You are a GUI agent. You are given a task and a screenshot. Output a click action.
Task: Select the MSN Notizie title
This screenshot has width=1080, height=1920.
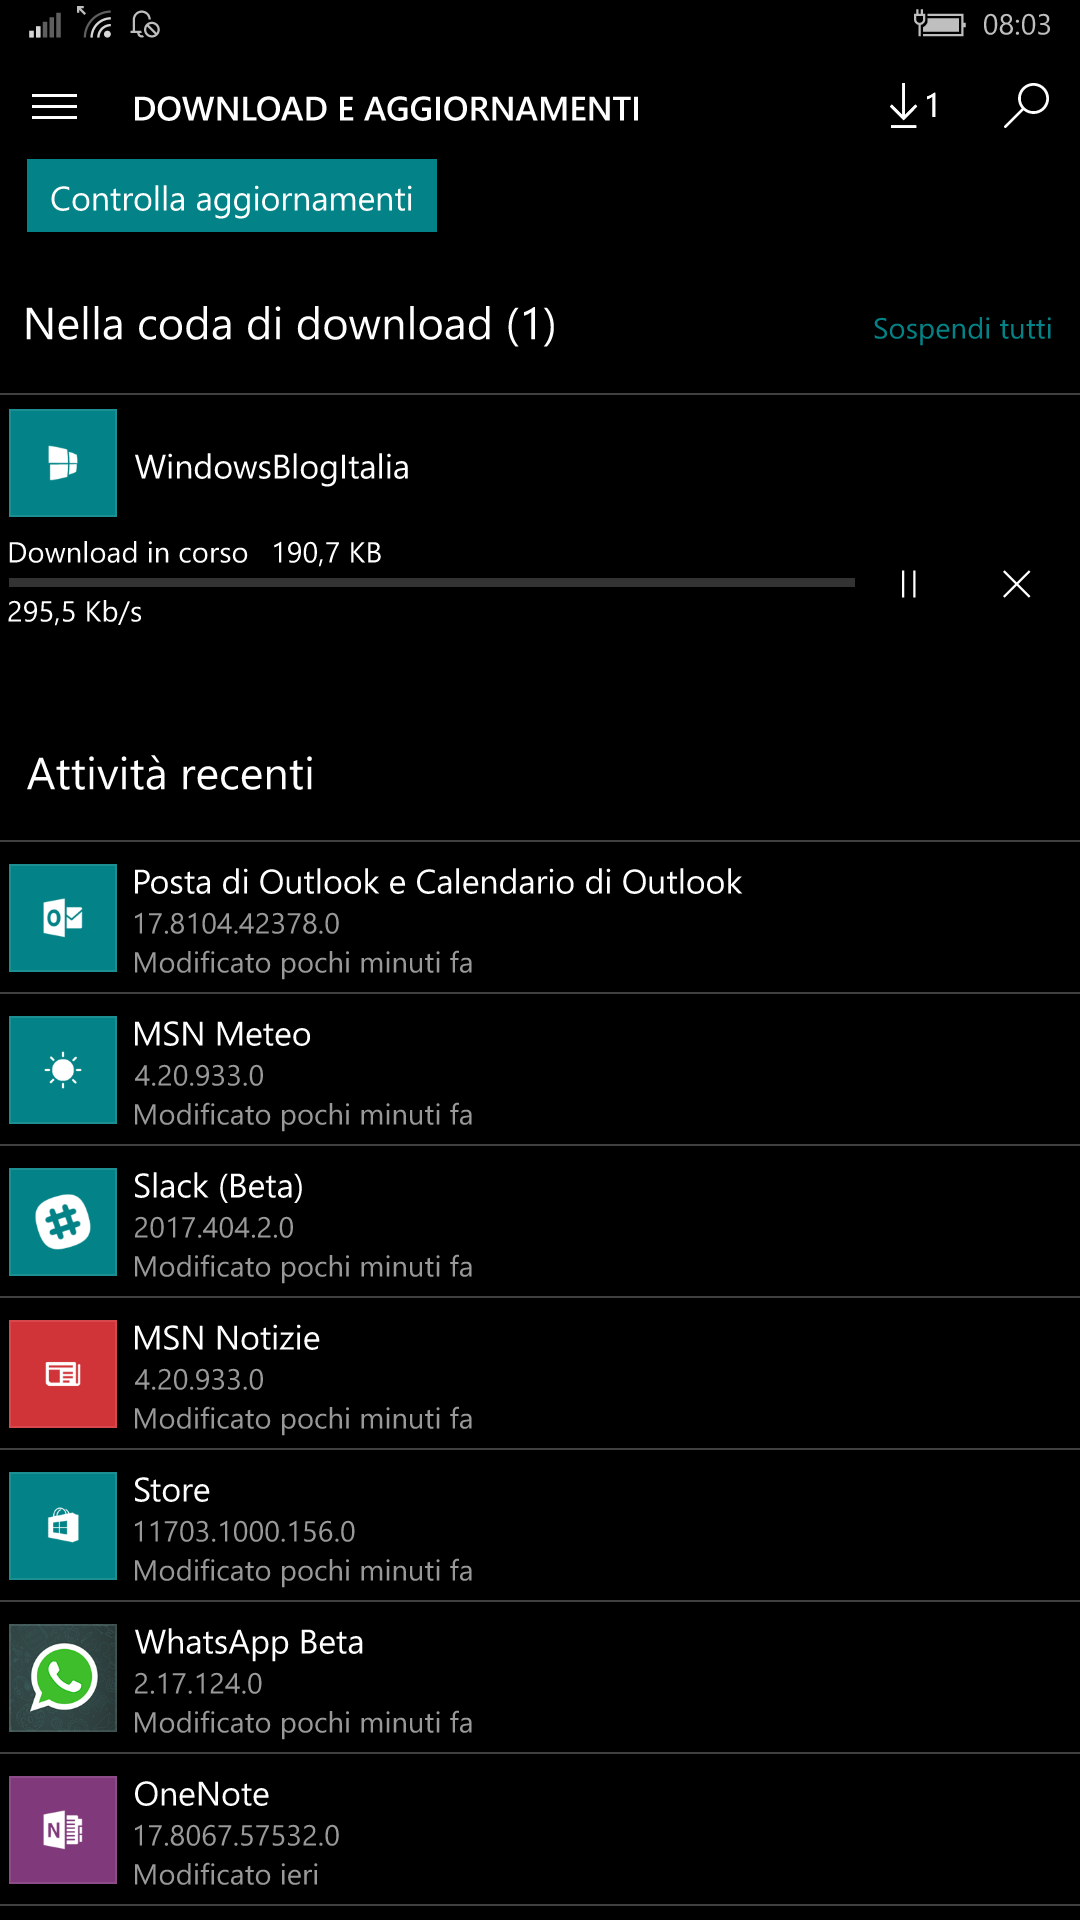click(227, 1338)
